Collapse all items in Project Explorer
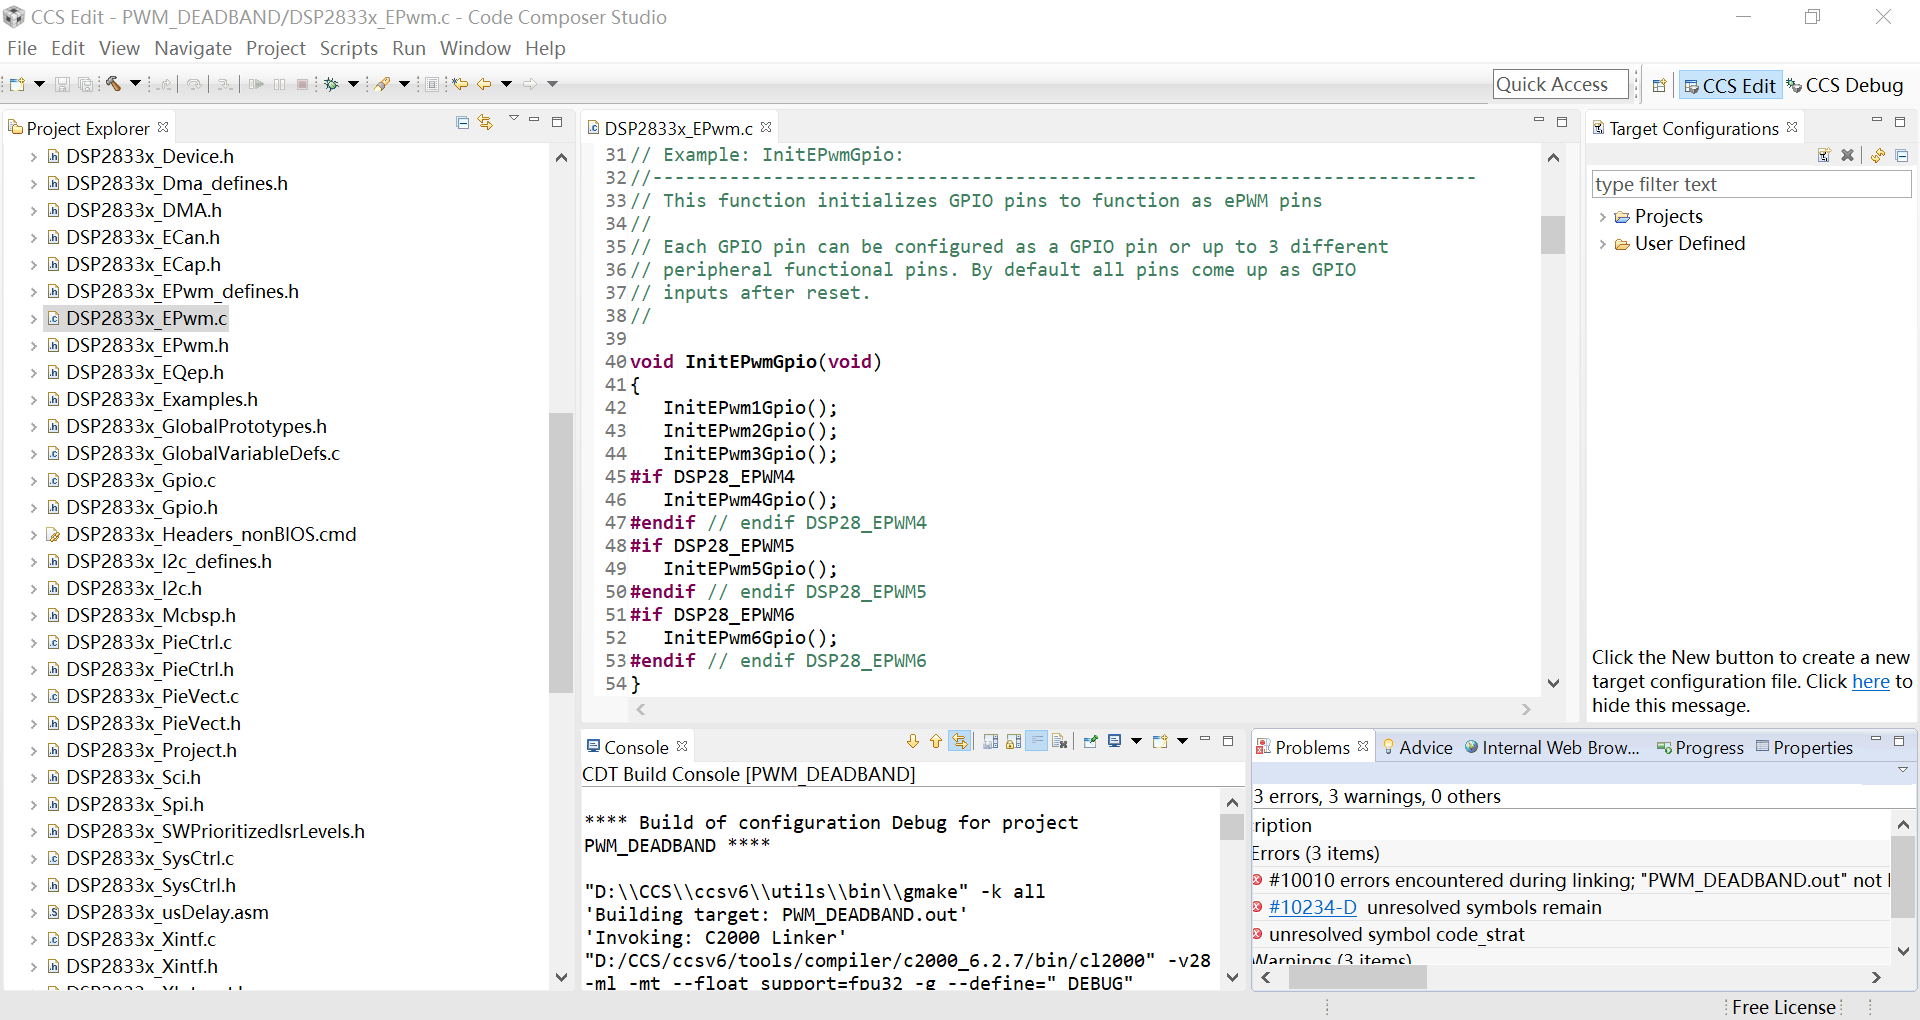Screen dimensions: 1920x1020 pyautogui.click(x=462, y=122)
